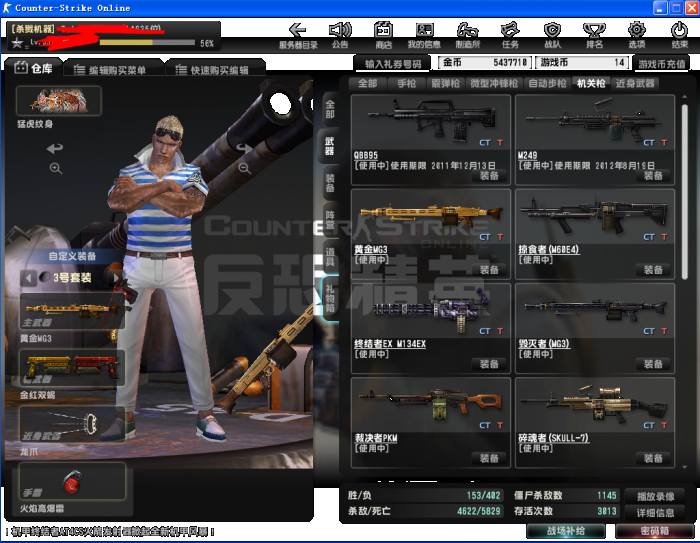700x543 pixels.
Task: Equip the 裁决者PKM
Action: (x=489, y=458)
